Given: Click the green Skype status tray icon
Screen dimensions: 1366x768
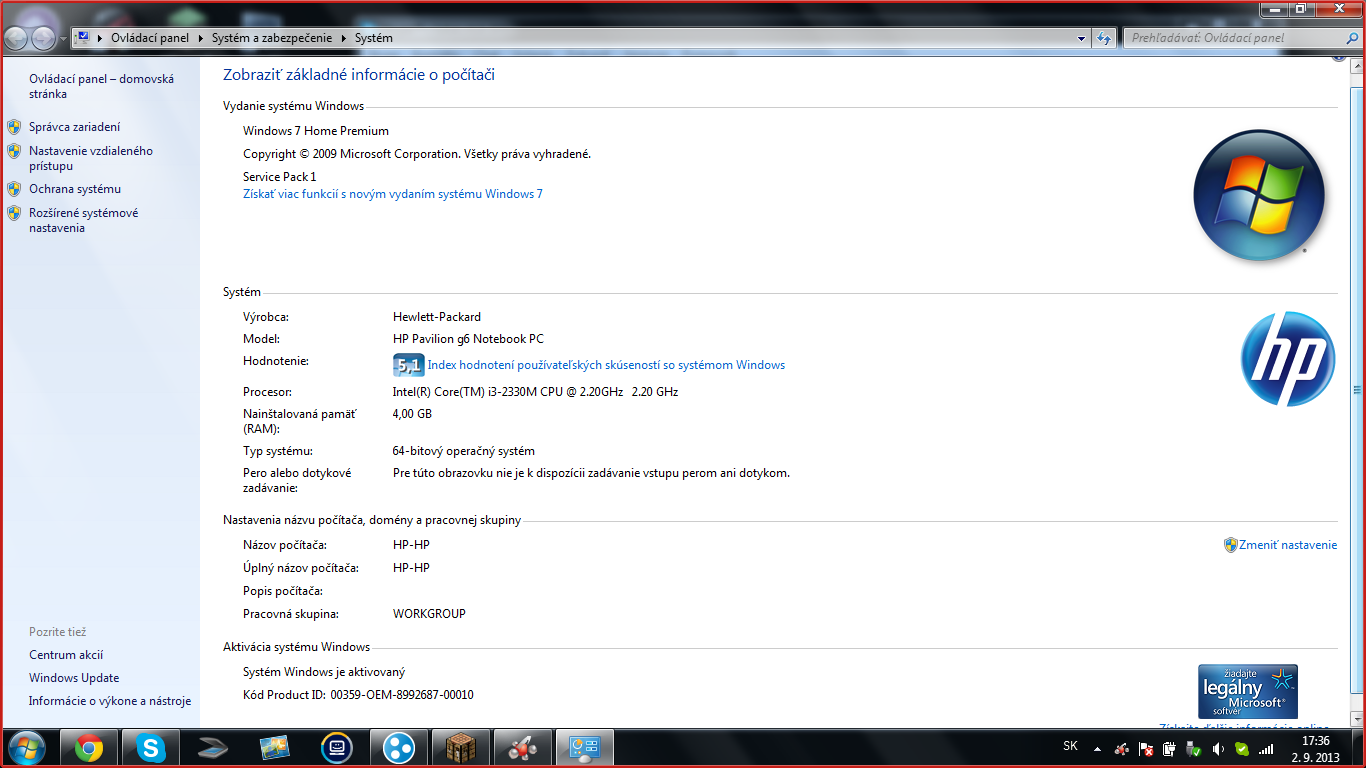Looking at the screenshot, I should [1242, 748].
